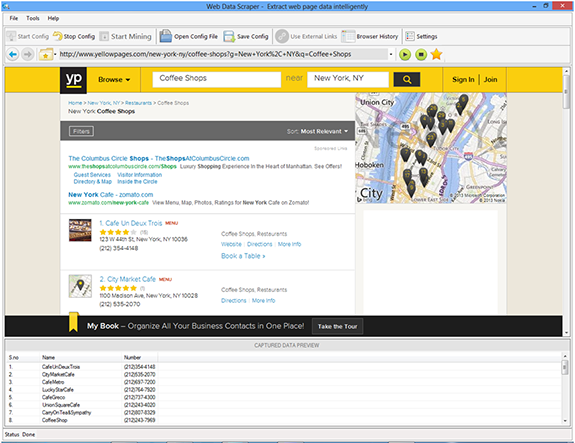
Task: Open Config File from the toolbar
Action: click(x=188, y=36)
